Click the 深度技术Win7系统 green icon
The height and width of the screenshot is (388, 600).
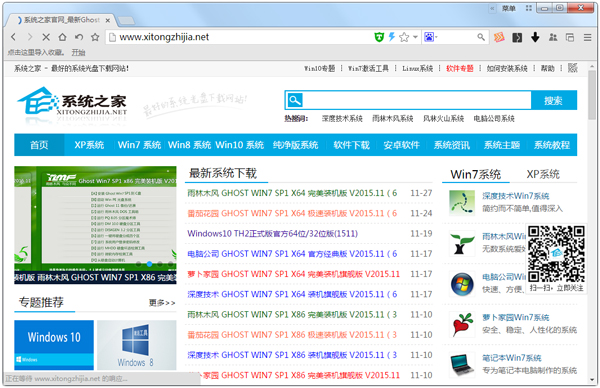[462, 202]
